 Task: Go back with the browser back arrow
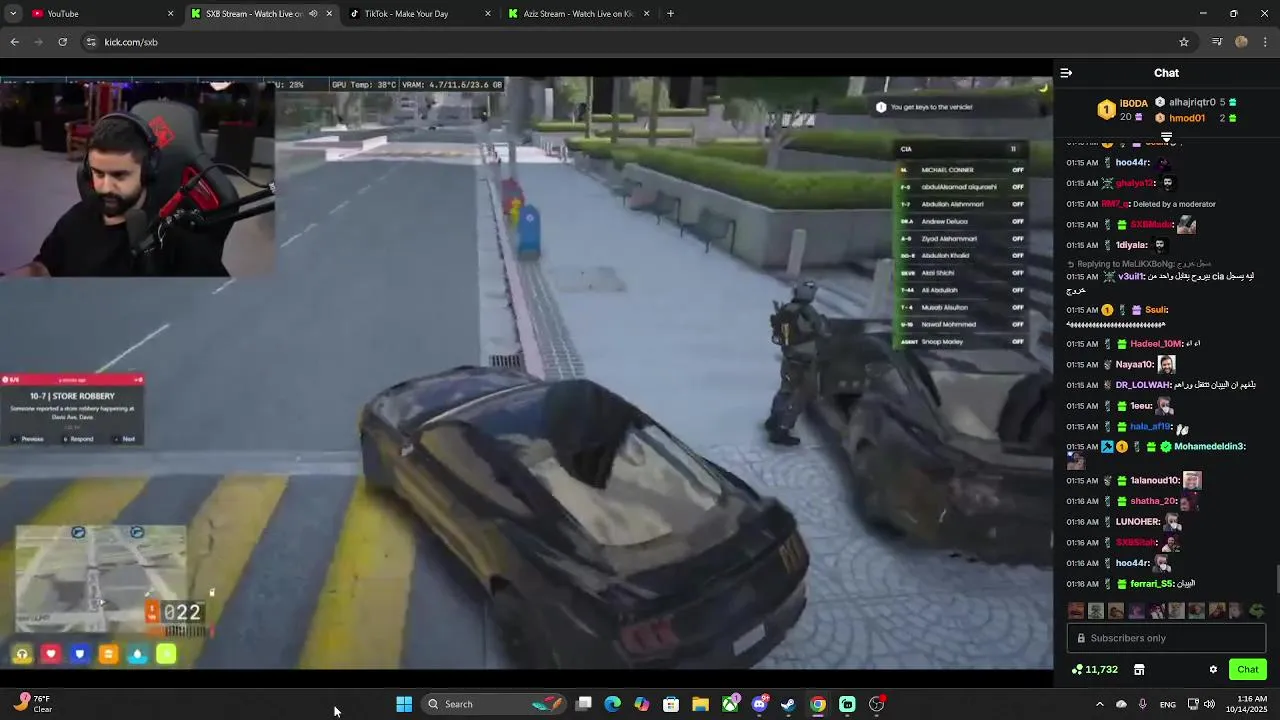[14, 42]
